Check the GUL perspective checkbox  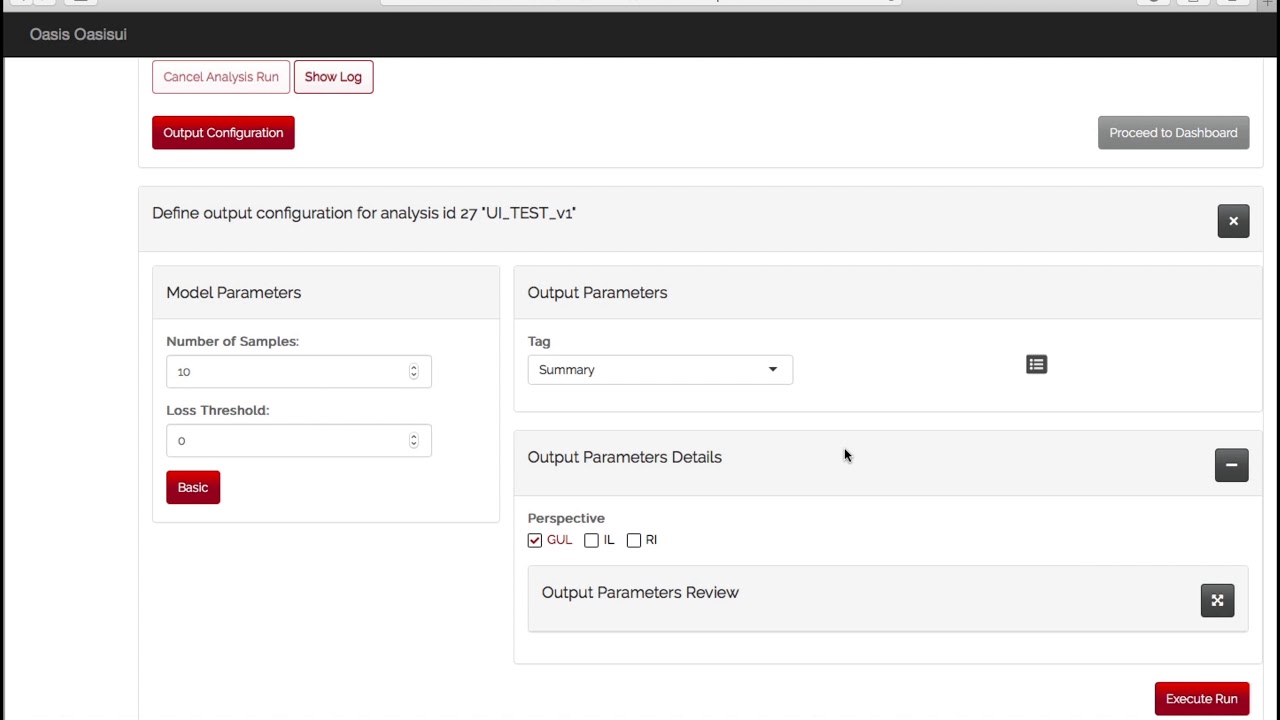pos(535,540)
